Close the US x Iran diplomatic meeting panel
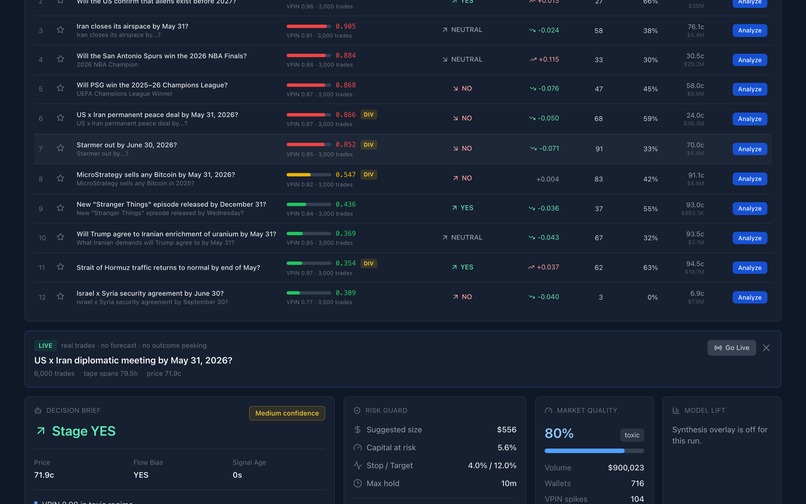This screenshot has width=806, height=504. coord(766,348)
